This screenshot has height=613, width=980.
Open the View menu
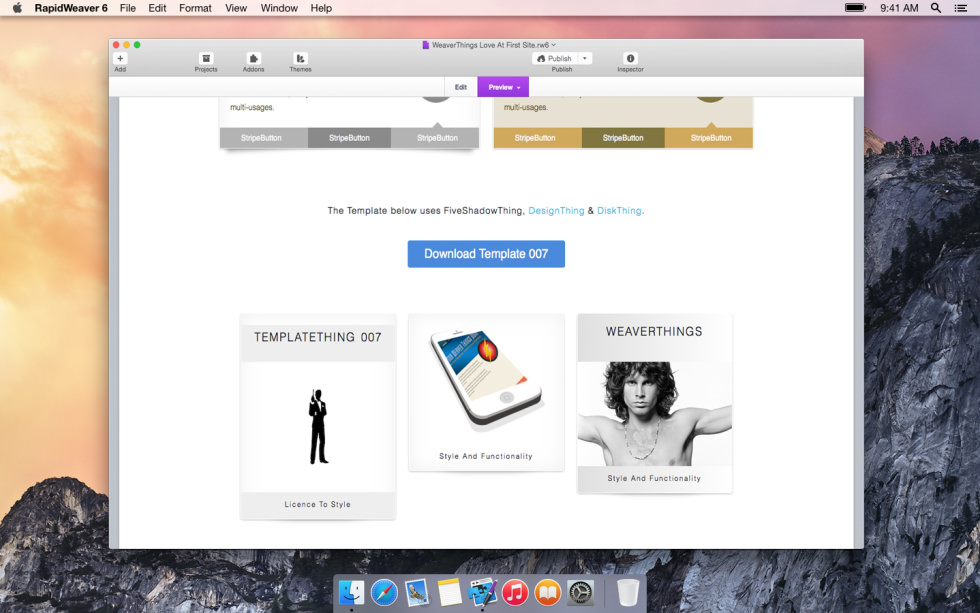coord(236,8)
